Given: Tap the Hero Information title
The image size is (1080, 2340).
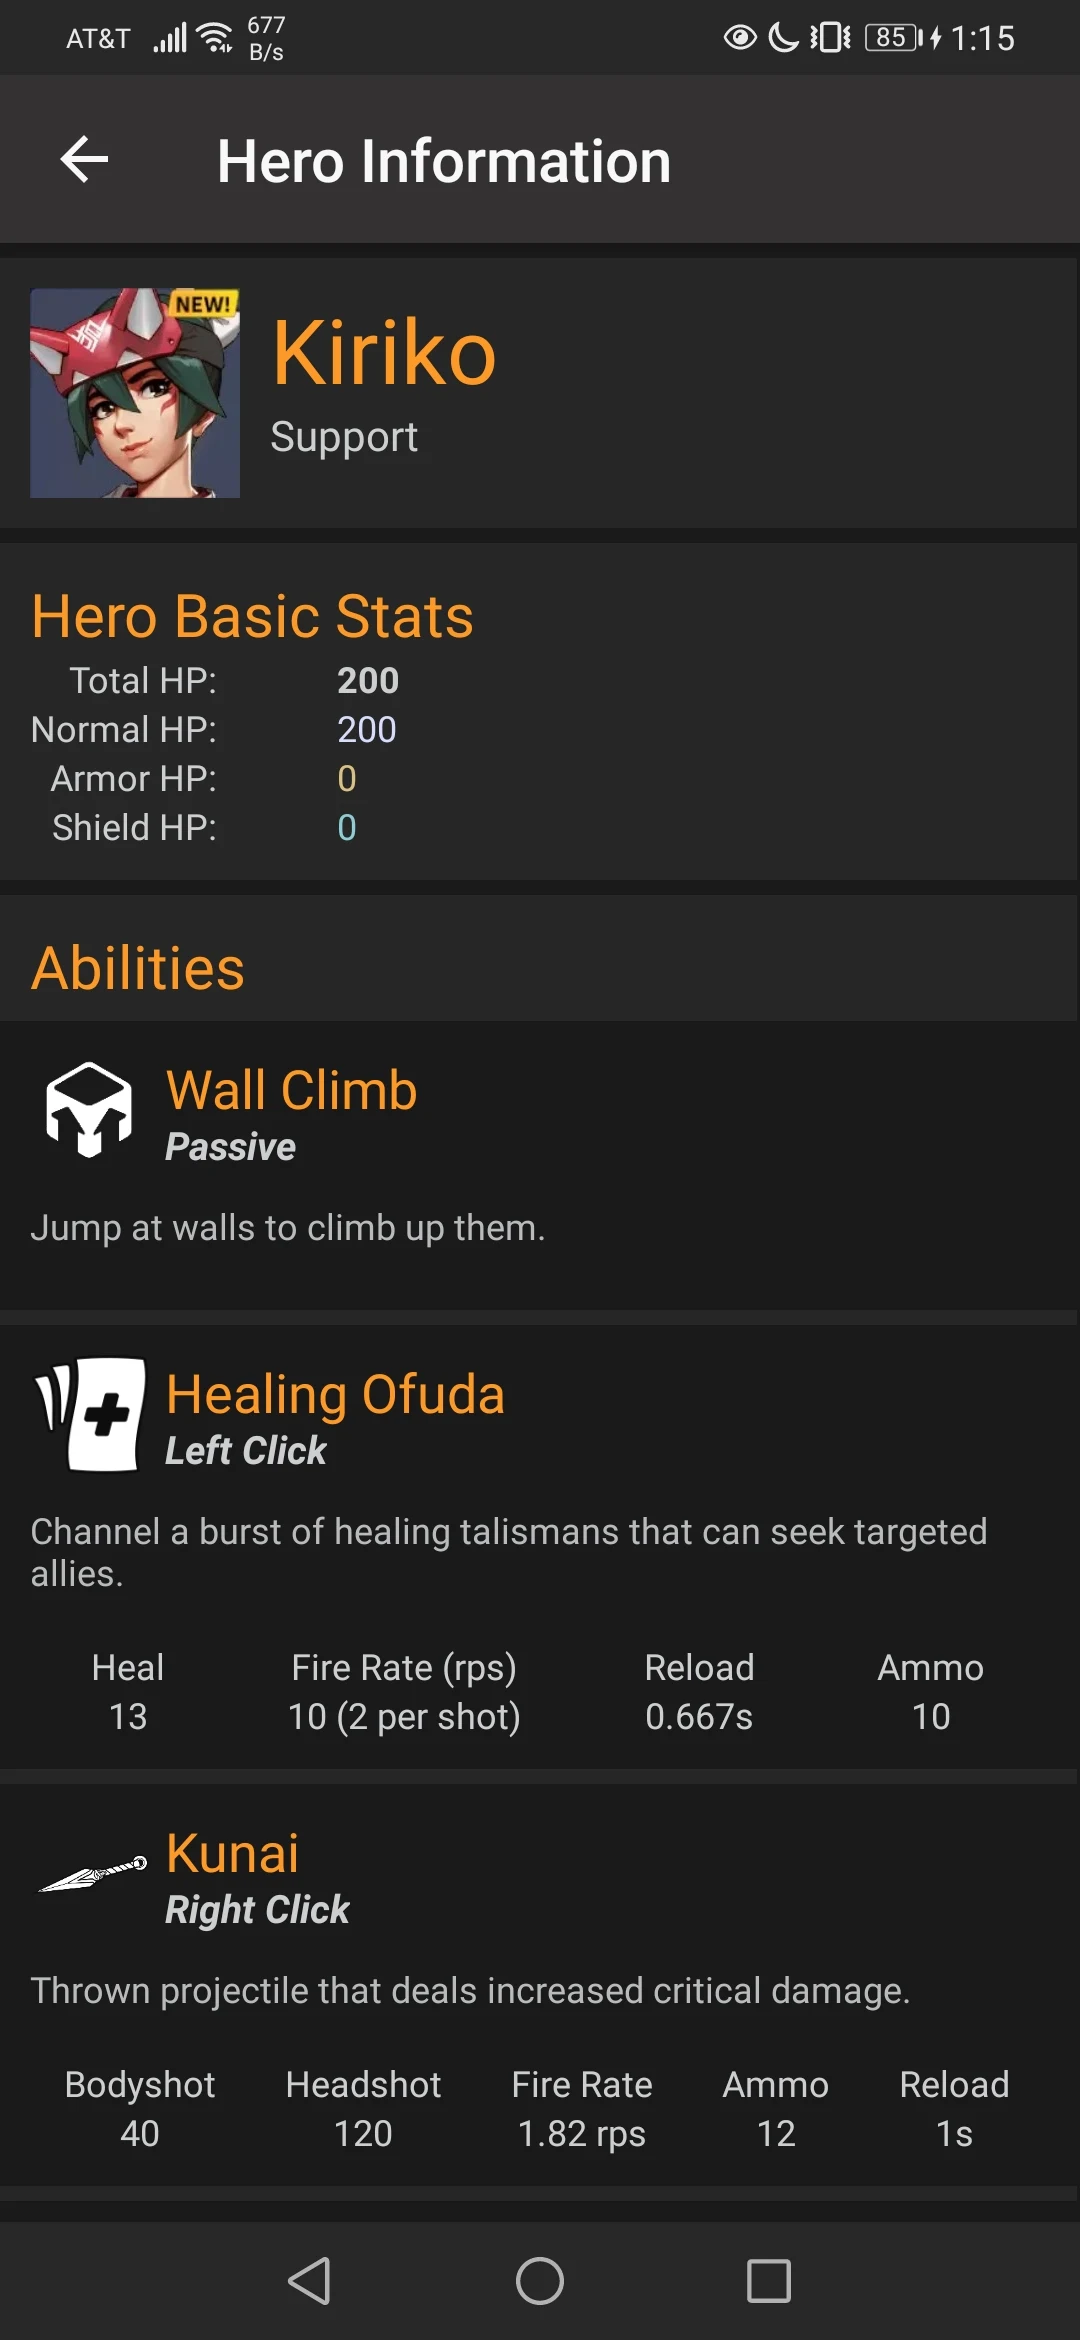Looking at the screenshot, I should pos(444,161).
